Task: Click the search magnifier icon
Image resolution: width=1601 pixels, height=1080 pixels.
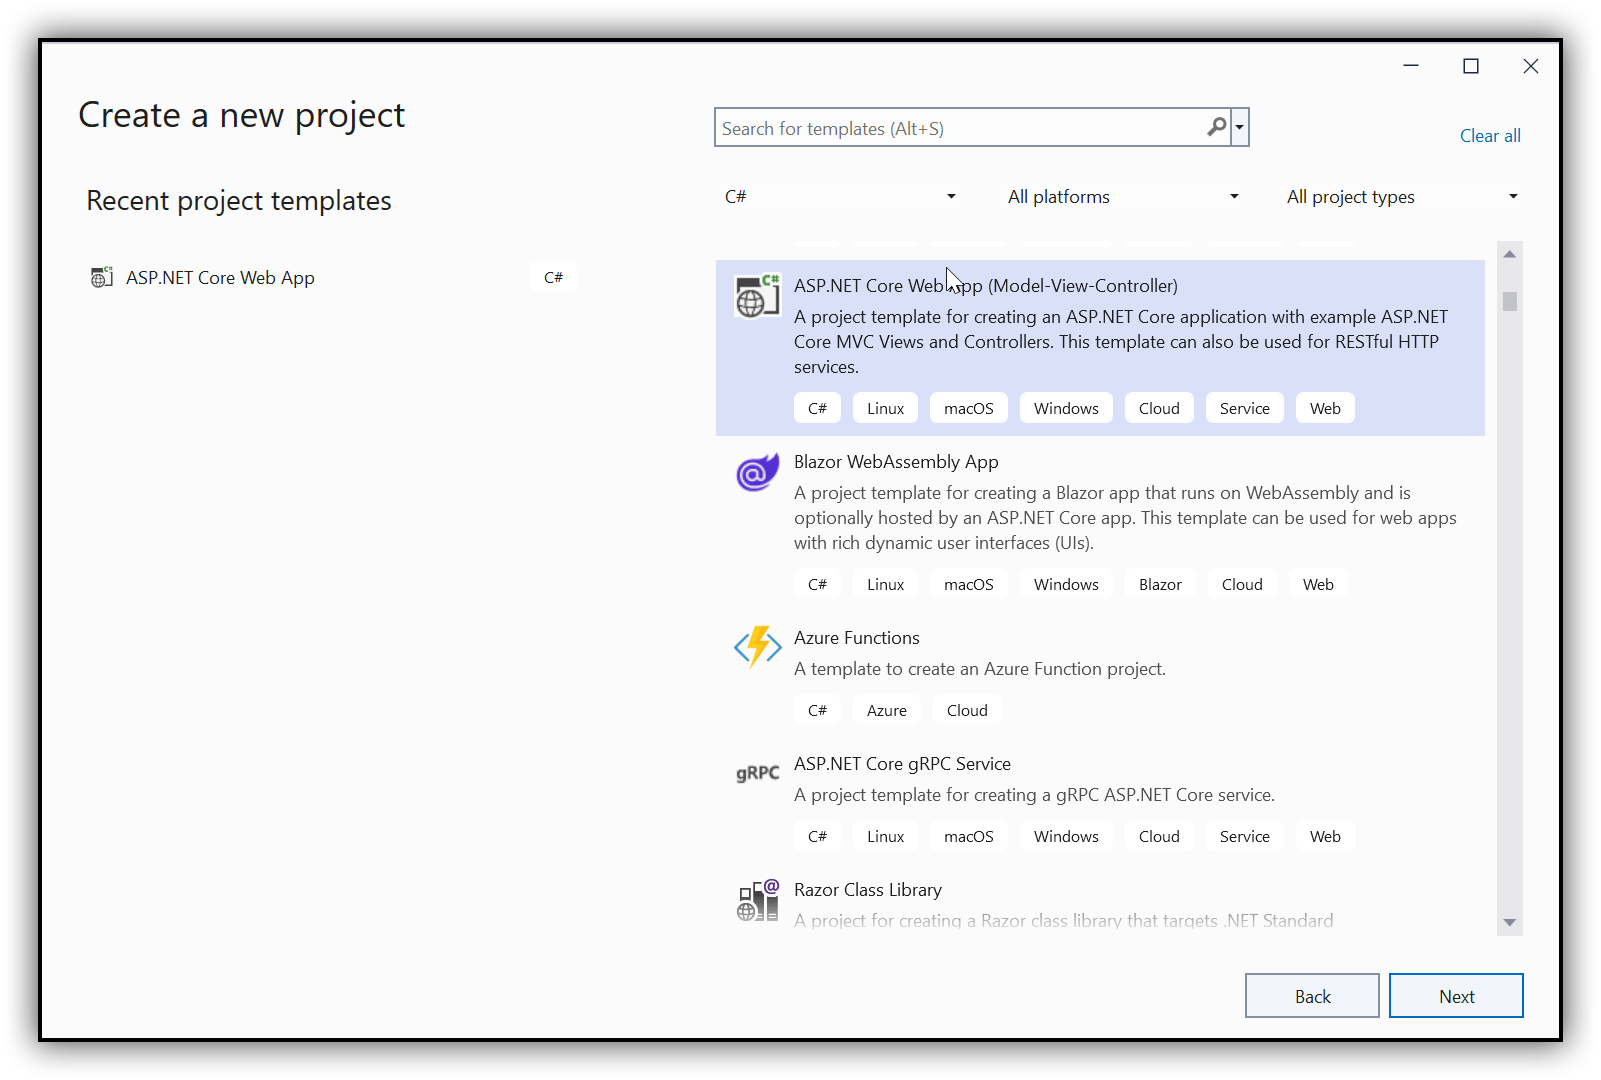Action: [1216, 127]
